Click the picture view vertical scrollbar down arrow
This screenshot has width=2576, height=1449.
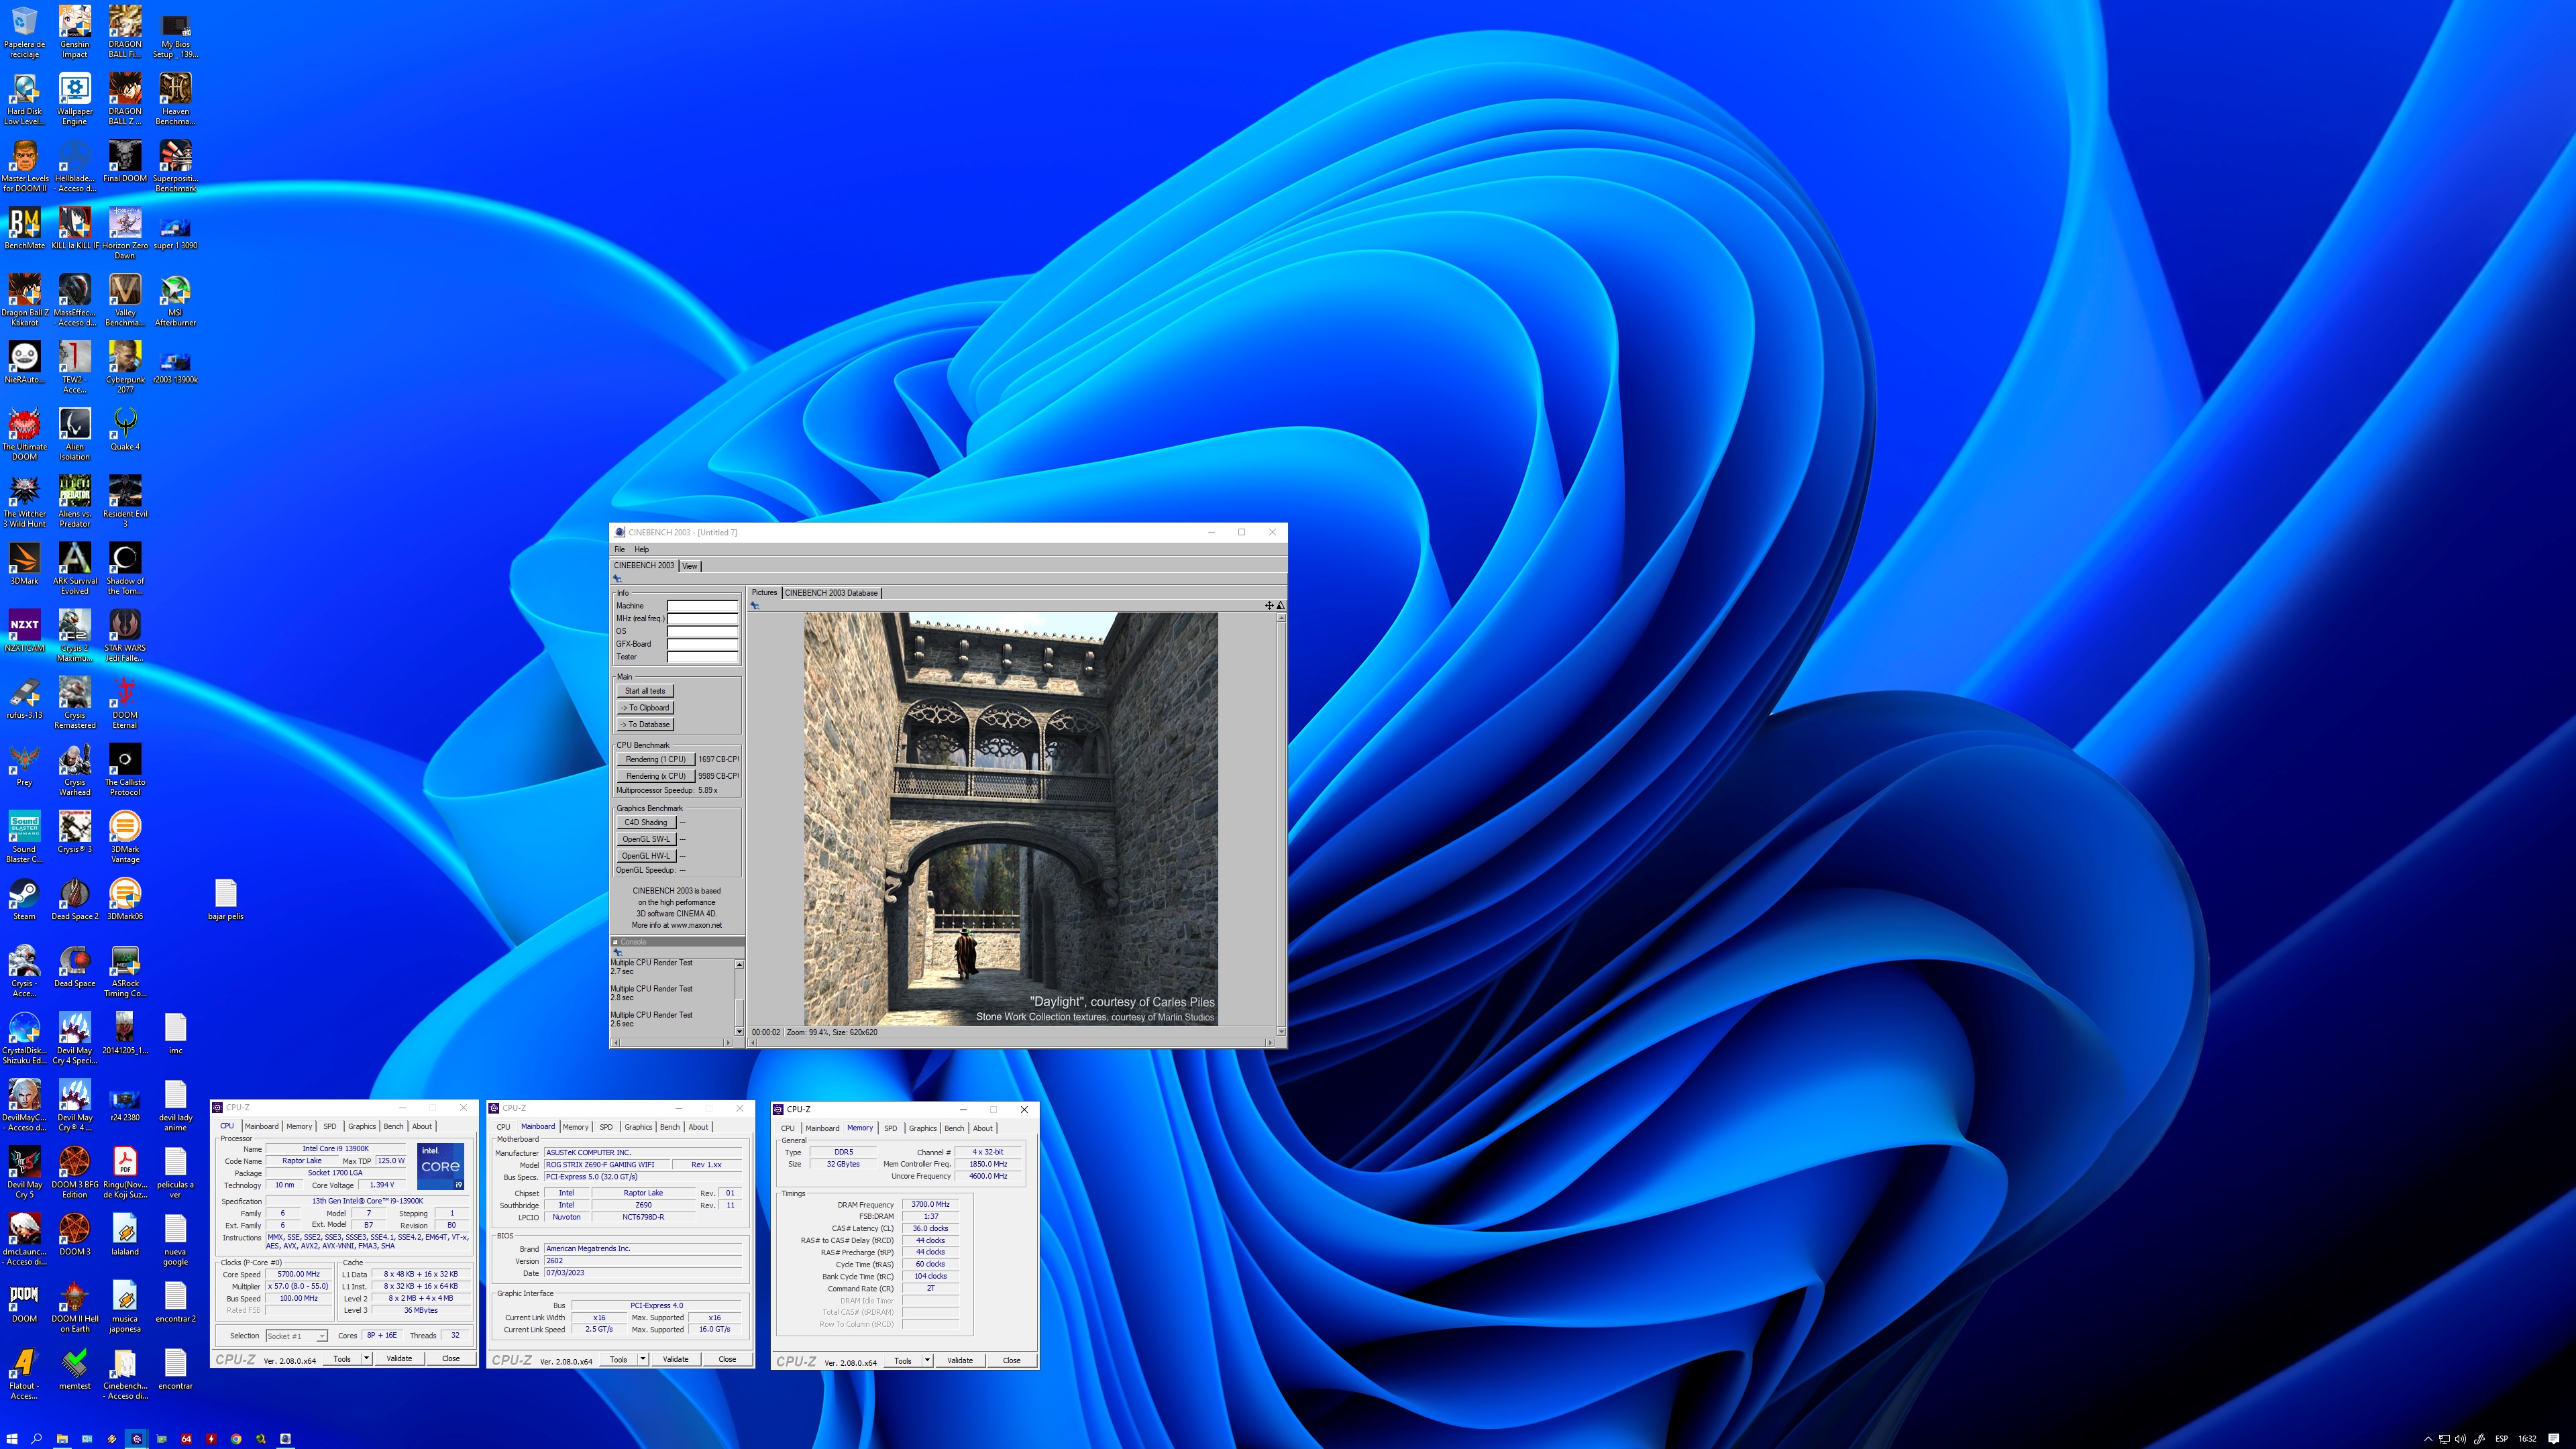[1281, 1031]
